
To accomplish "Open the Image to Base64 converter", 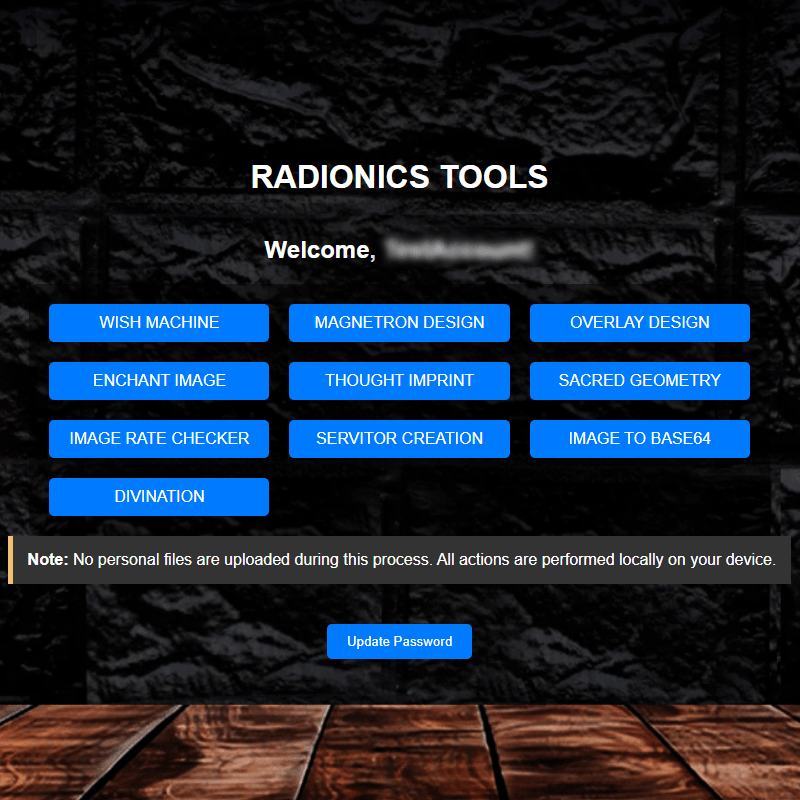I will tap(639, 439).
